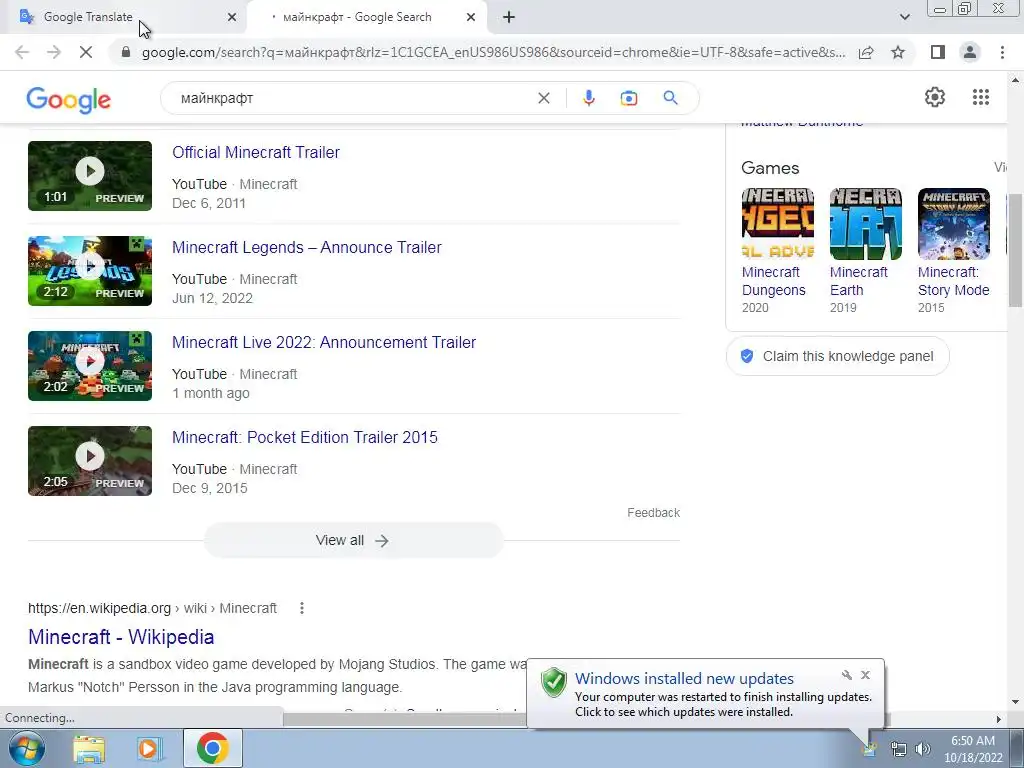
Task: Select Minecraft Earth game cover
Action: coord(866,224)
